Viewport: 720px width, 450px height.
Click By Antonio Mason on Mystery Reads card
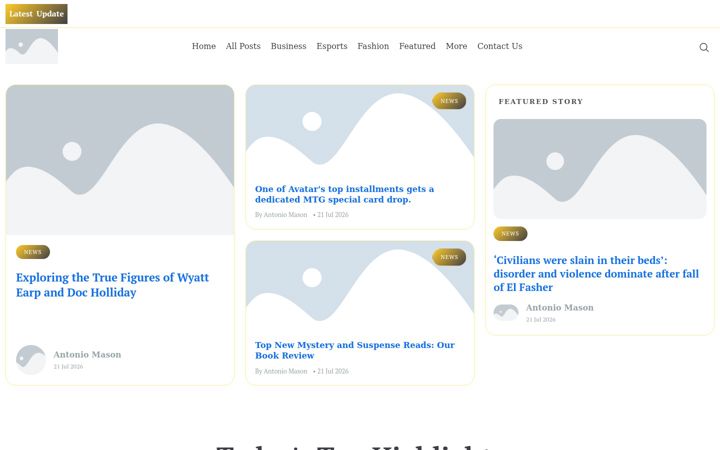(281, 371)
